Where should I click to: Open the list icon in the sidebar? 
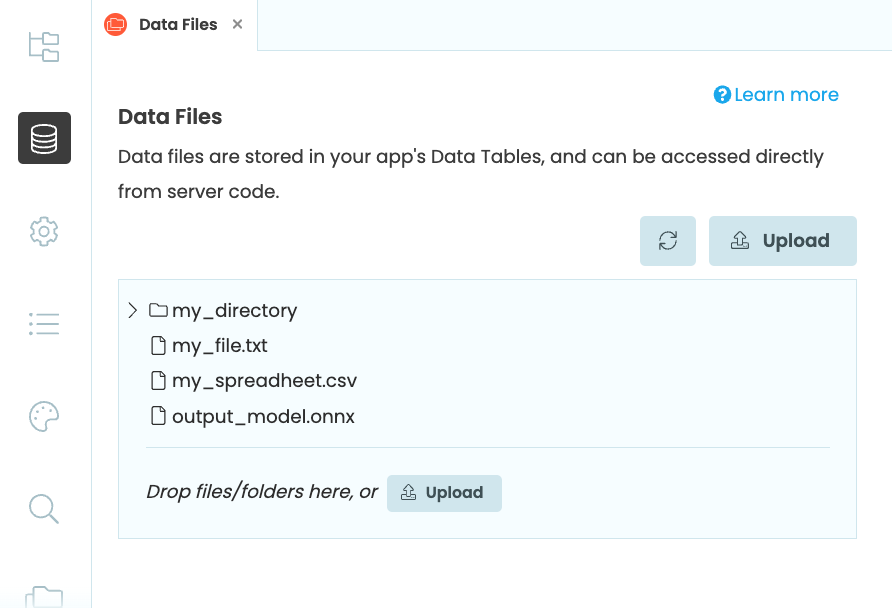point(44,324)
